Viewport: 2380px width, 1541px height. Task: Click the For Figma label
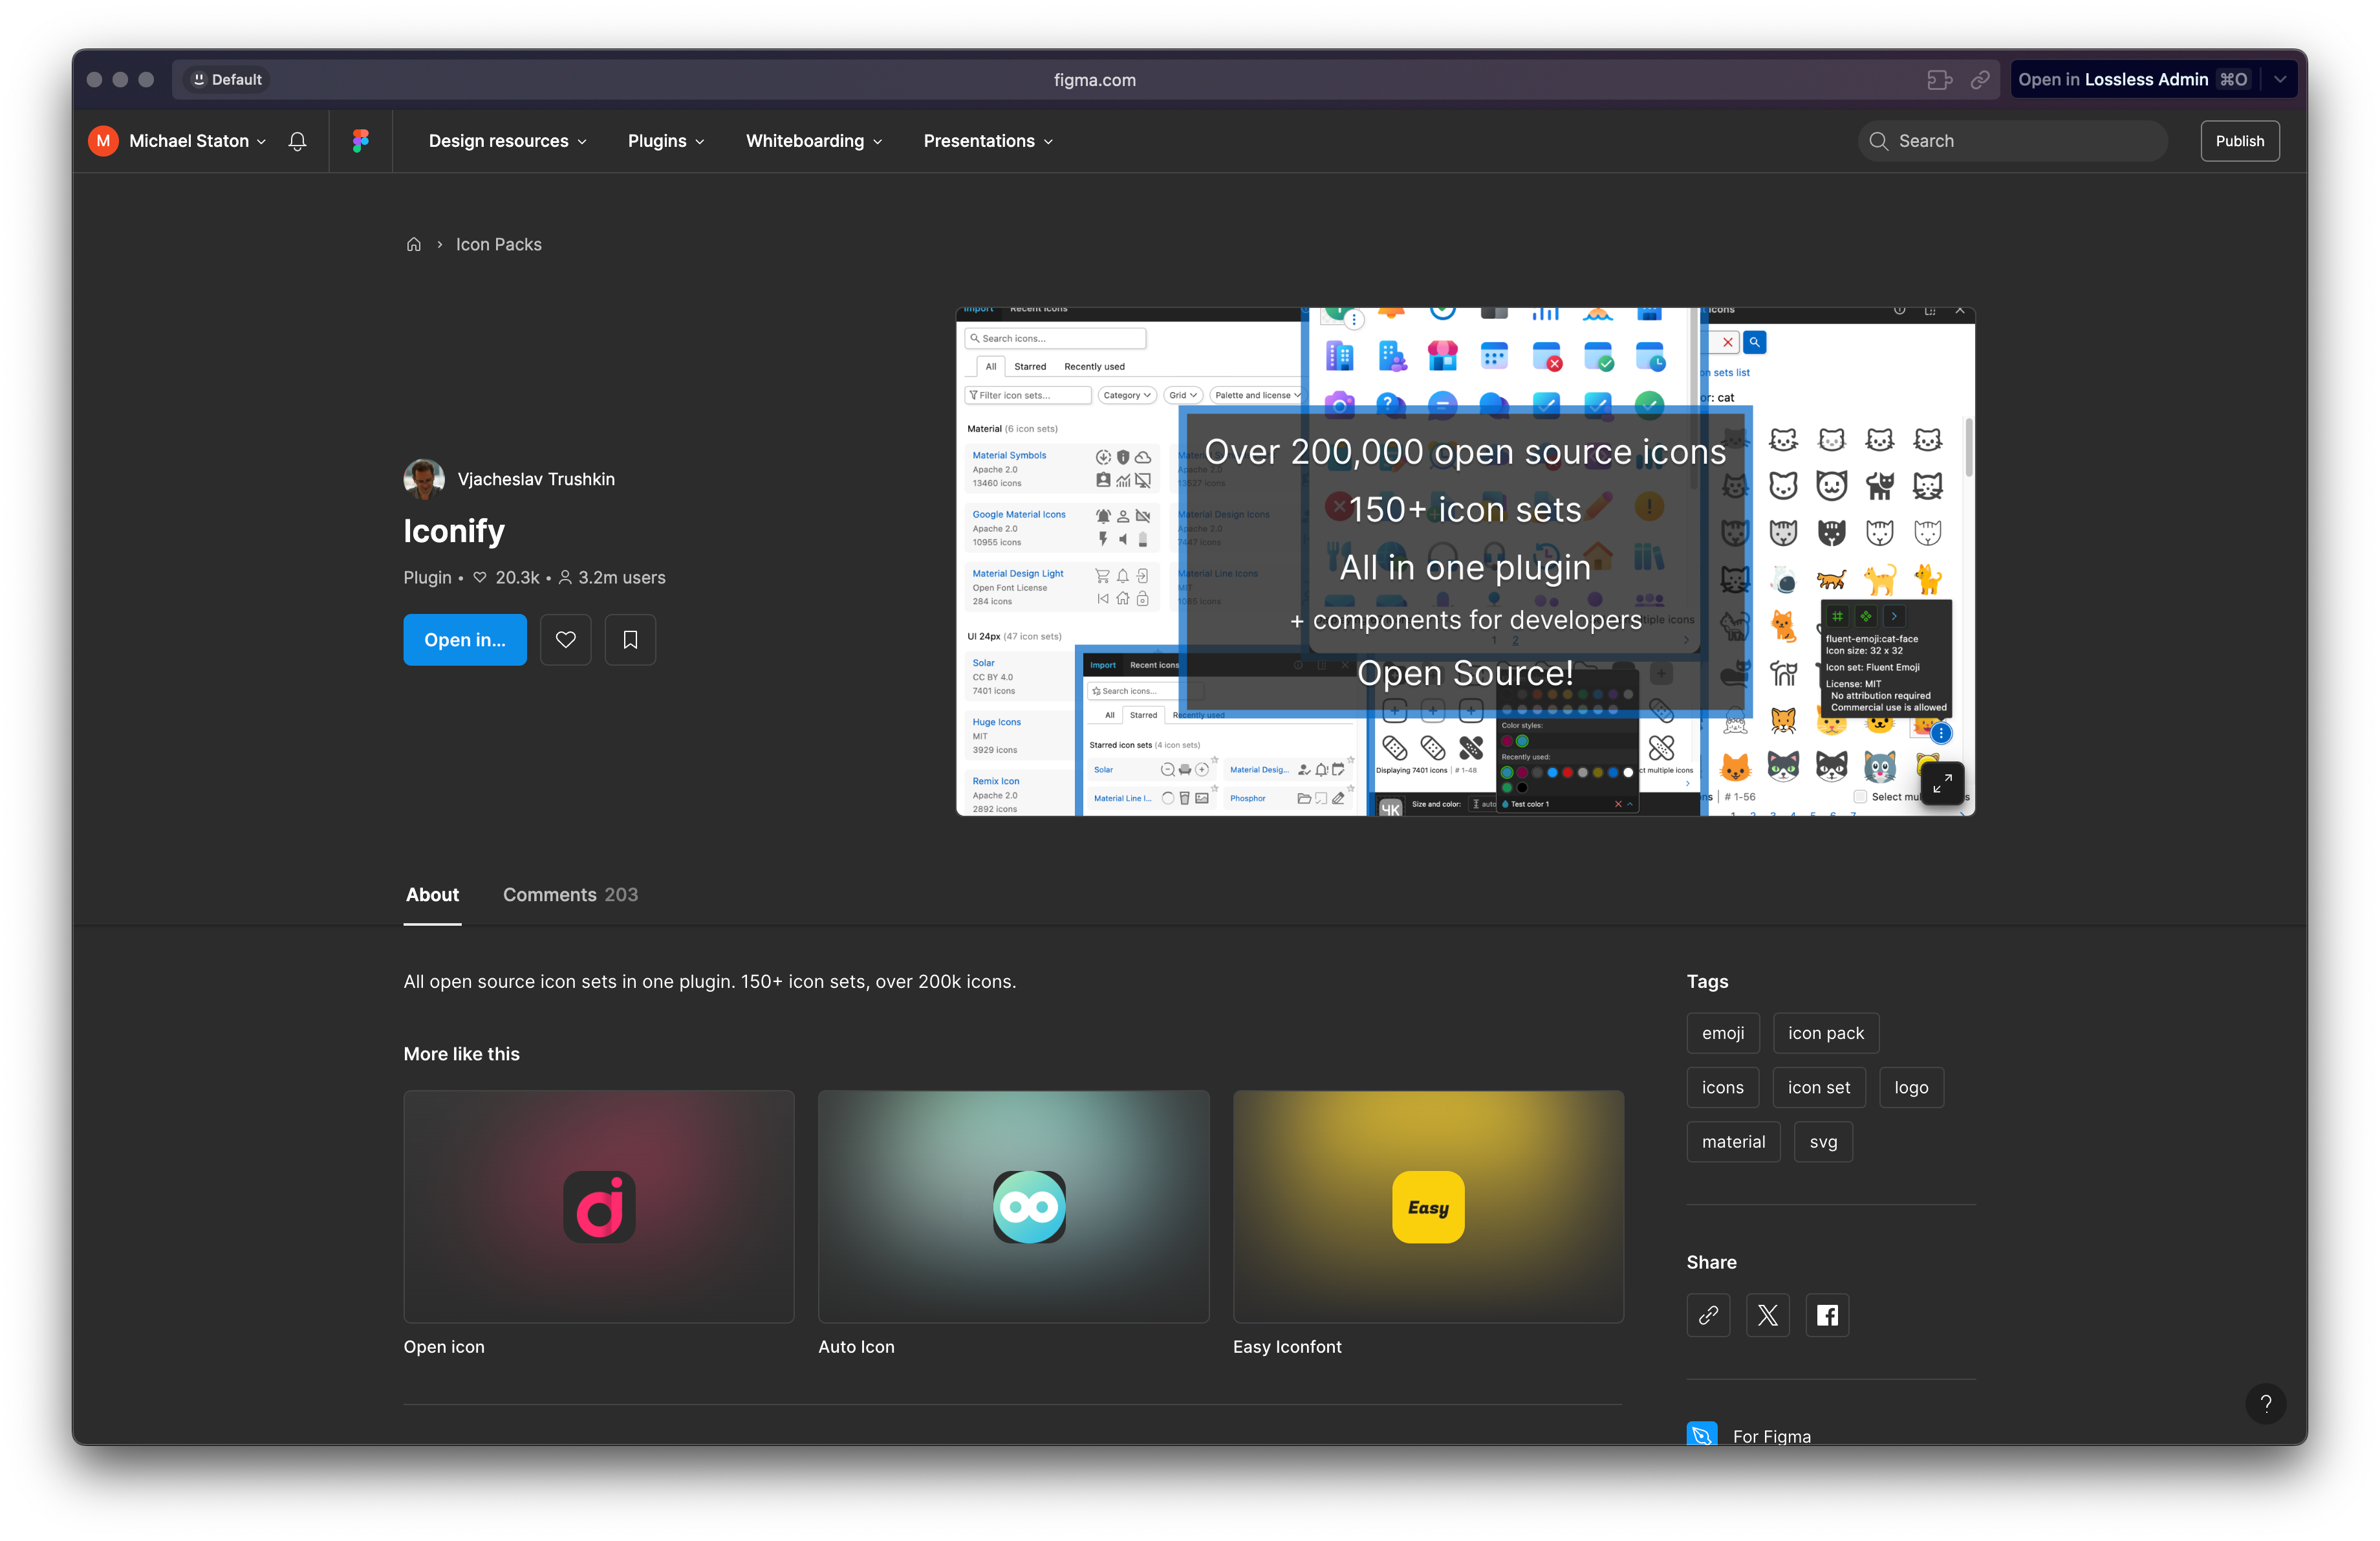1772,1436
